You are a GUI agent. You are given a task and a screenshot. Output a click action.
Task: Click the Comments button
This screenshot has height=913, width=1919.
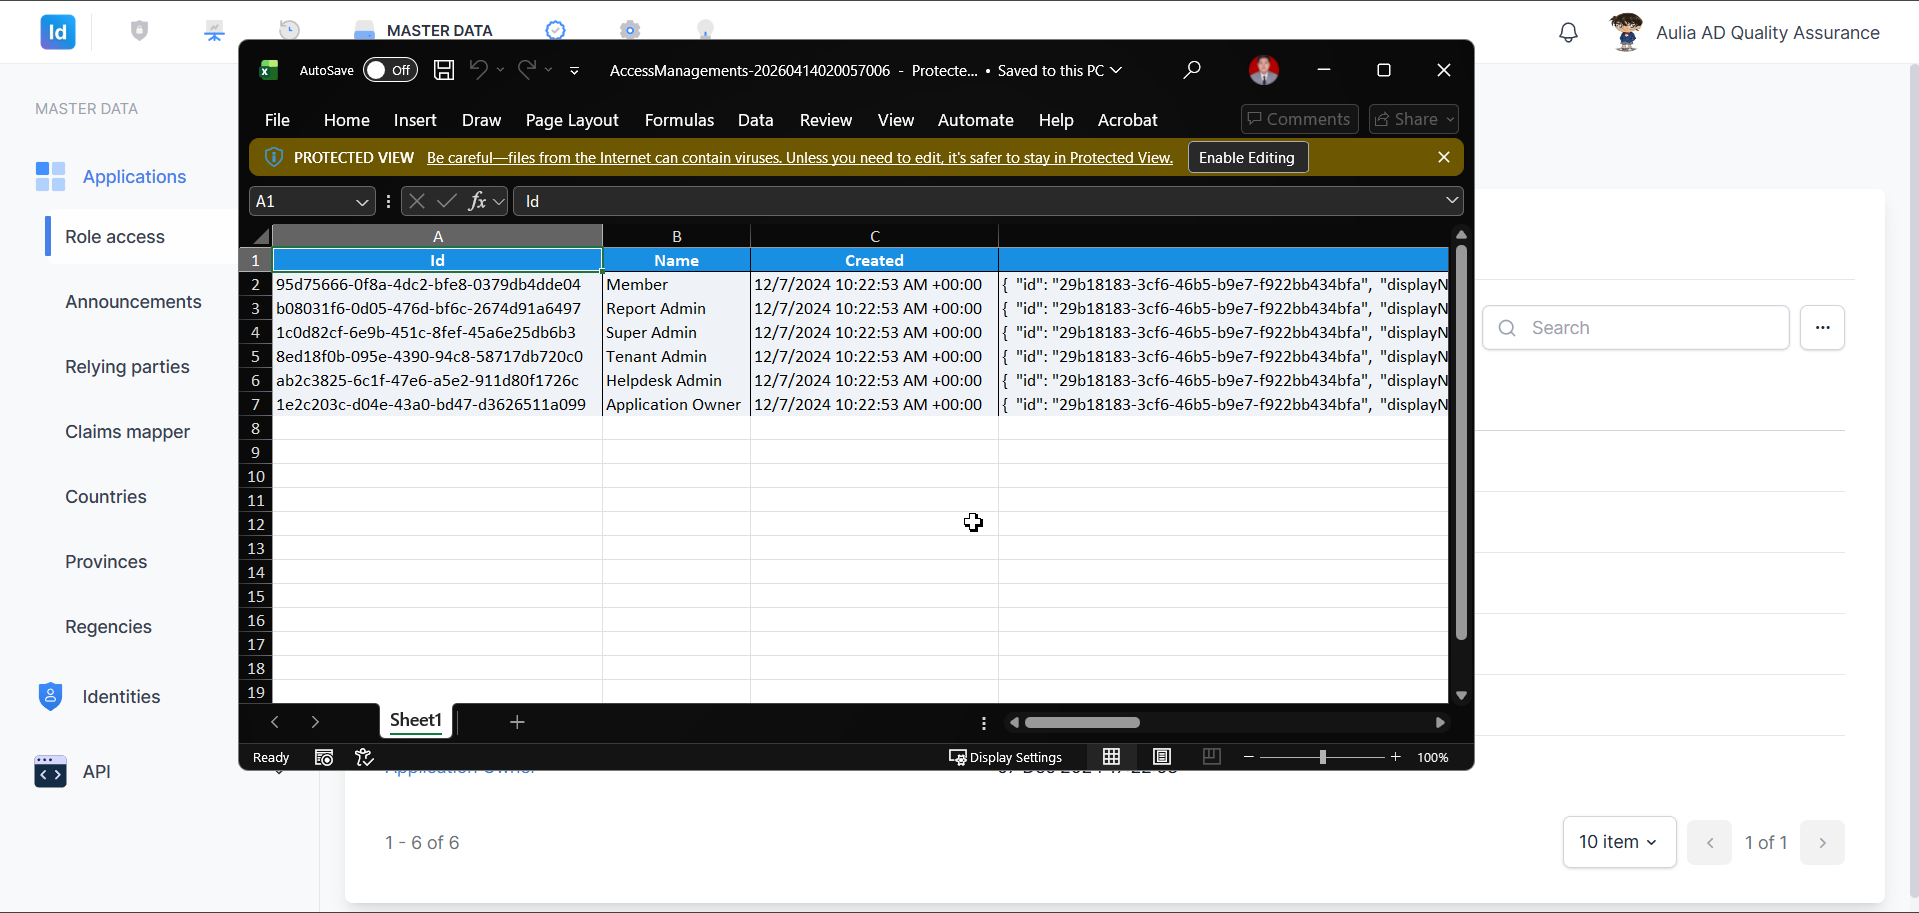[1300, 119]
